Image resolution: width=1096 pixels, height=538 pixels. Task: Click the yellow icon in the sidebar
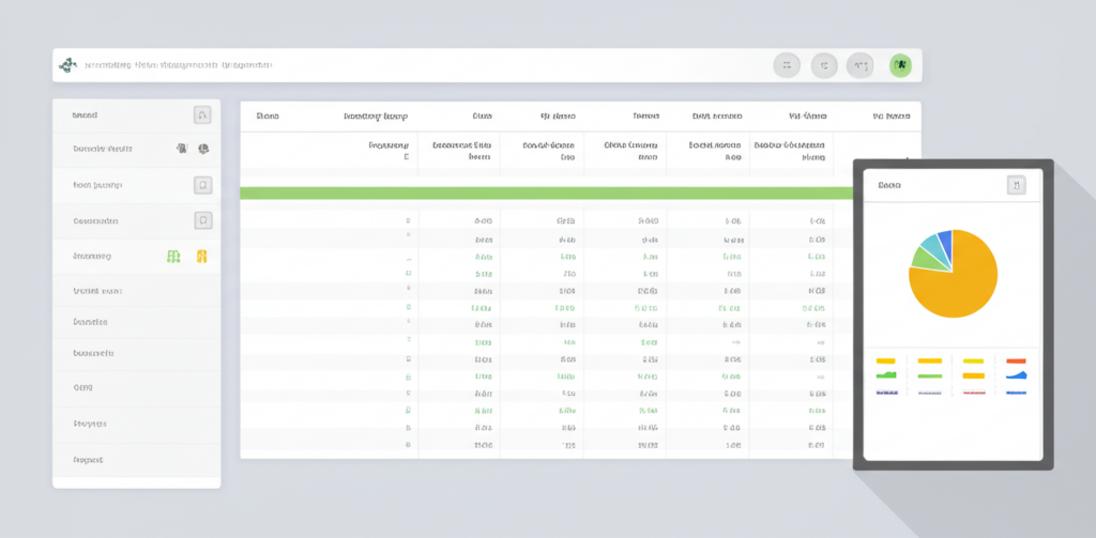[x=201, y=257]
